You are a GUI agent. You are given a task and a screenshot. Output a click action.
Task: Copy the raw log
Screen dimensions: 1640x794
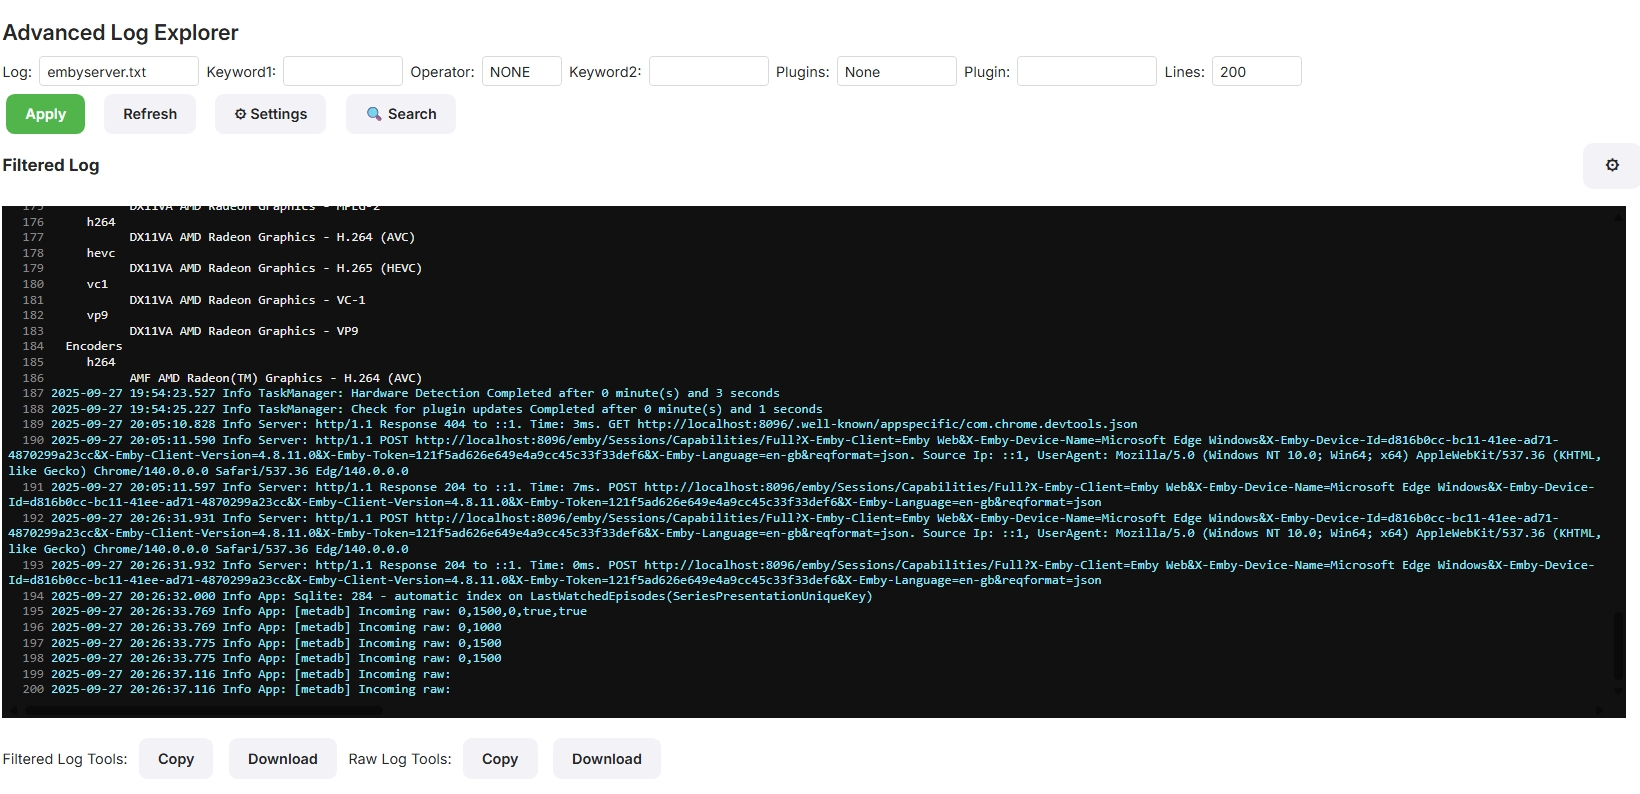click(x=500, y=759)
